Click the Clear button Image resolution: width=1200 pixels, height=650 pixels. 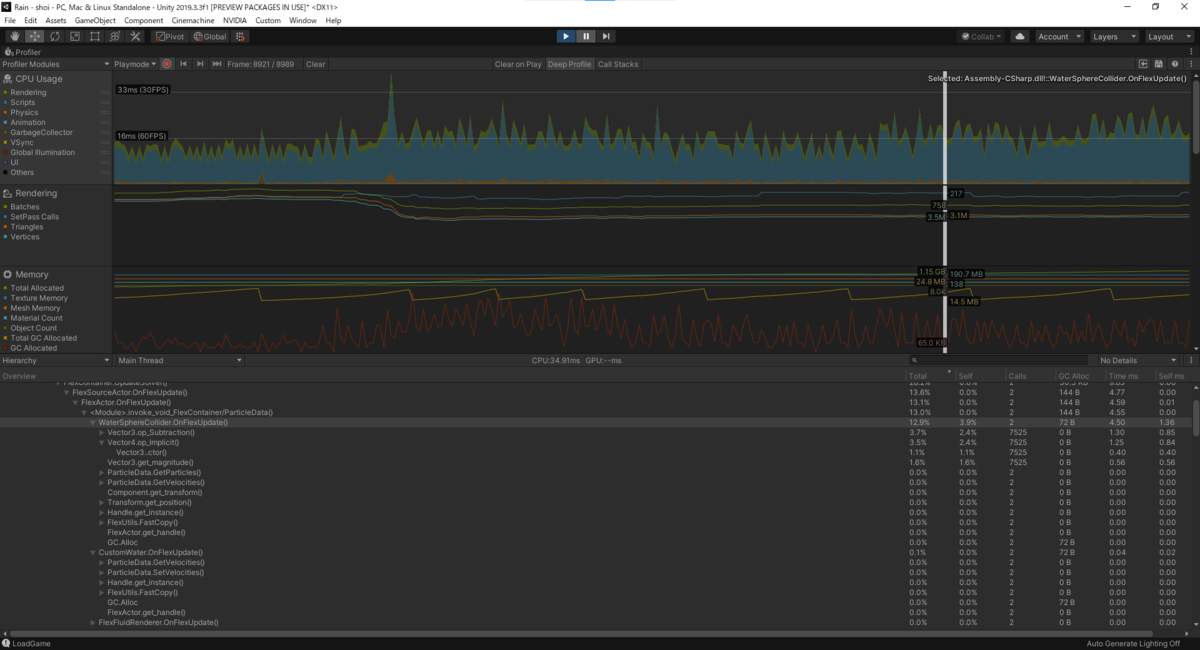[315, 64]
